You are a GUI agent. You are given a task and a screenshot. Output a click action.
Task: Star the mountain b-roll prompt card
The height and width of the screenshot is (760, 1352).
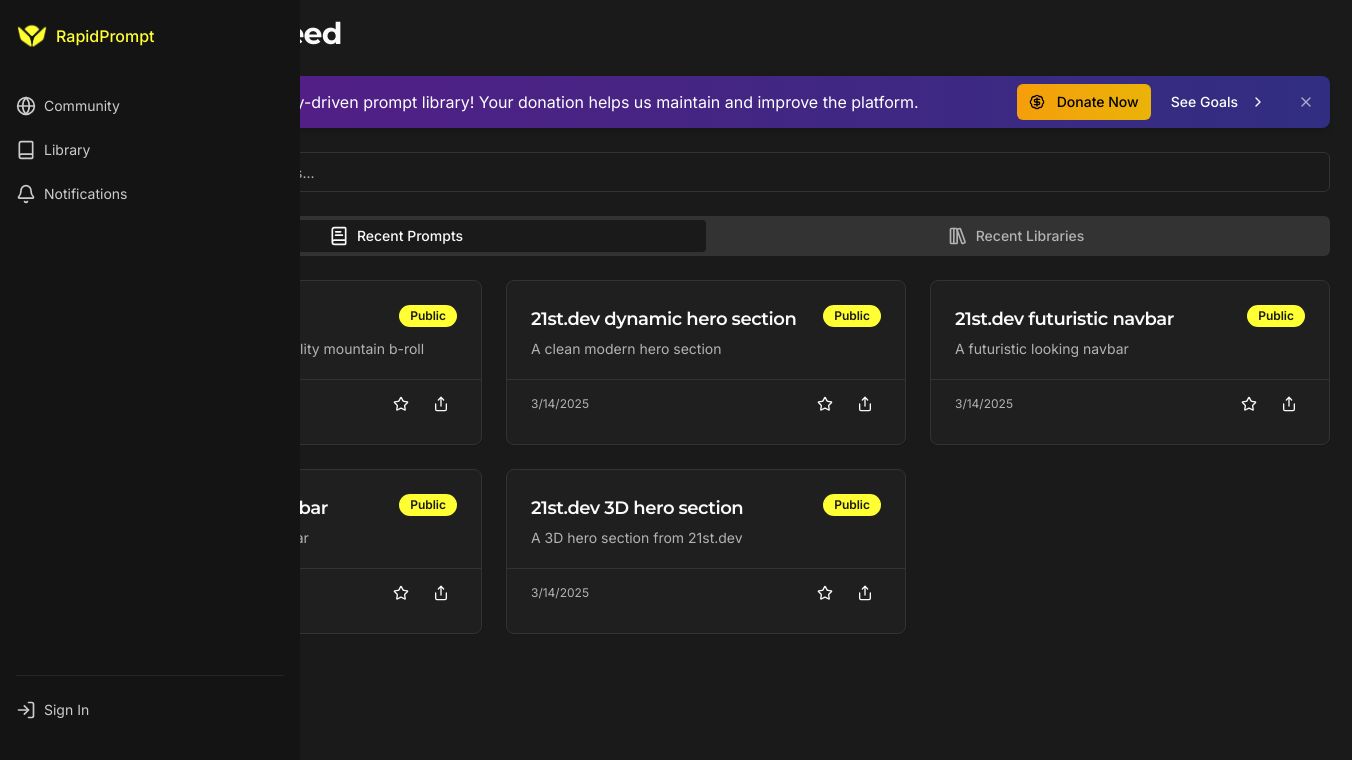click(x=401, y=404)
